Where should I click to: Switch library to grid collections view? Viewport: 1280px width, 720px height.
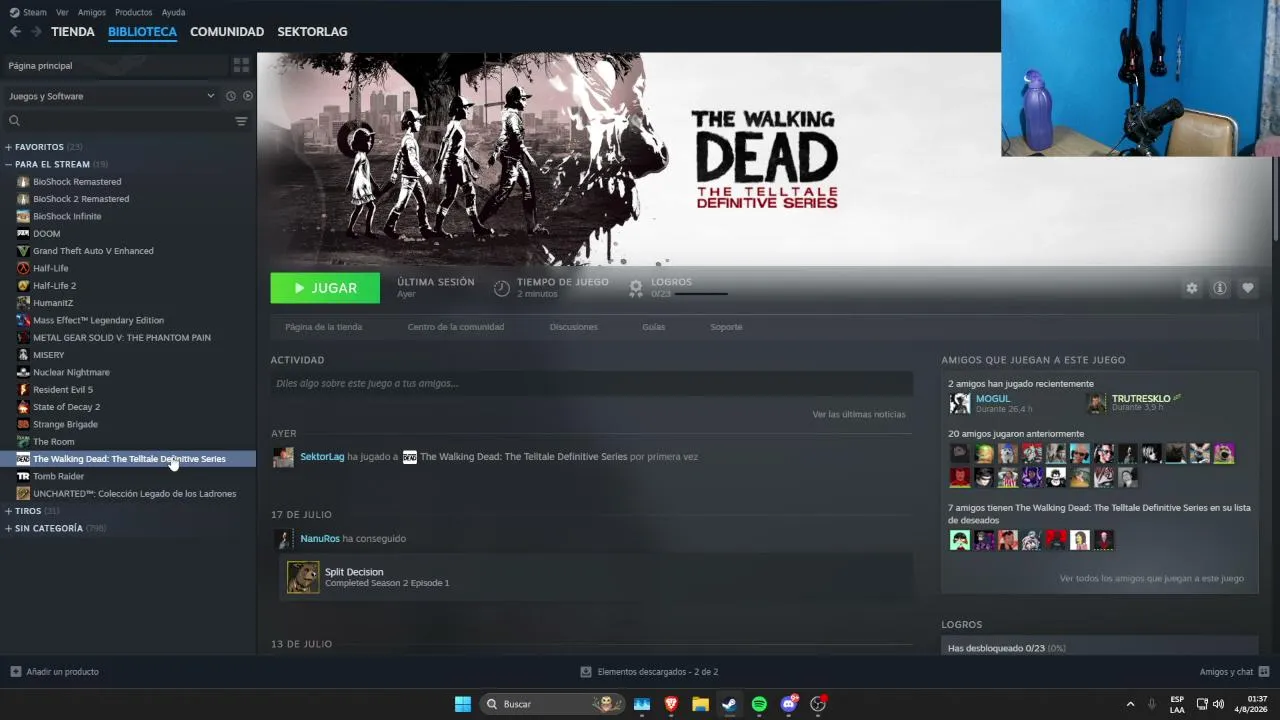tap(241, 65)
